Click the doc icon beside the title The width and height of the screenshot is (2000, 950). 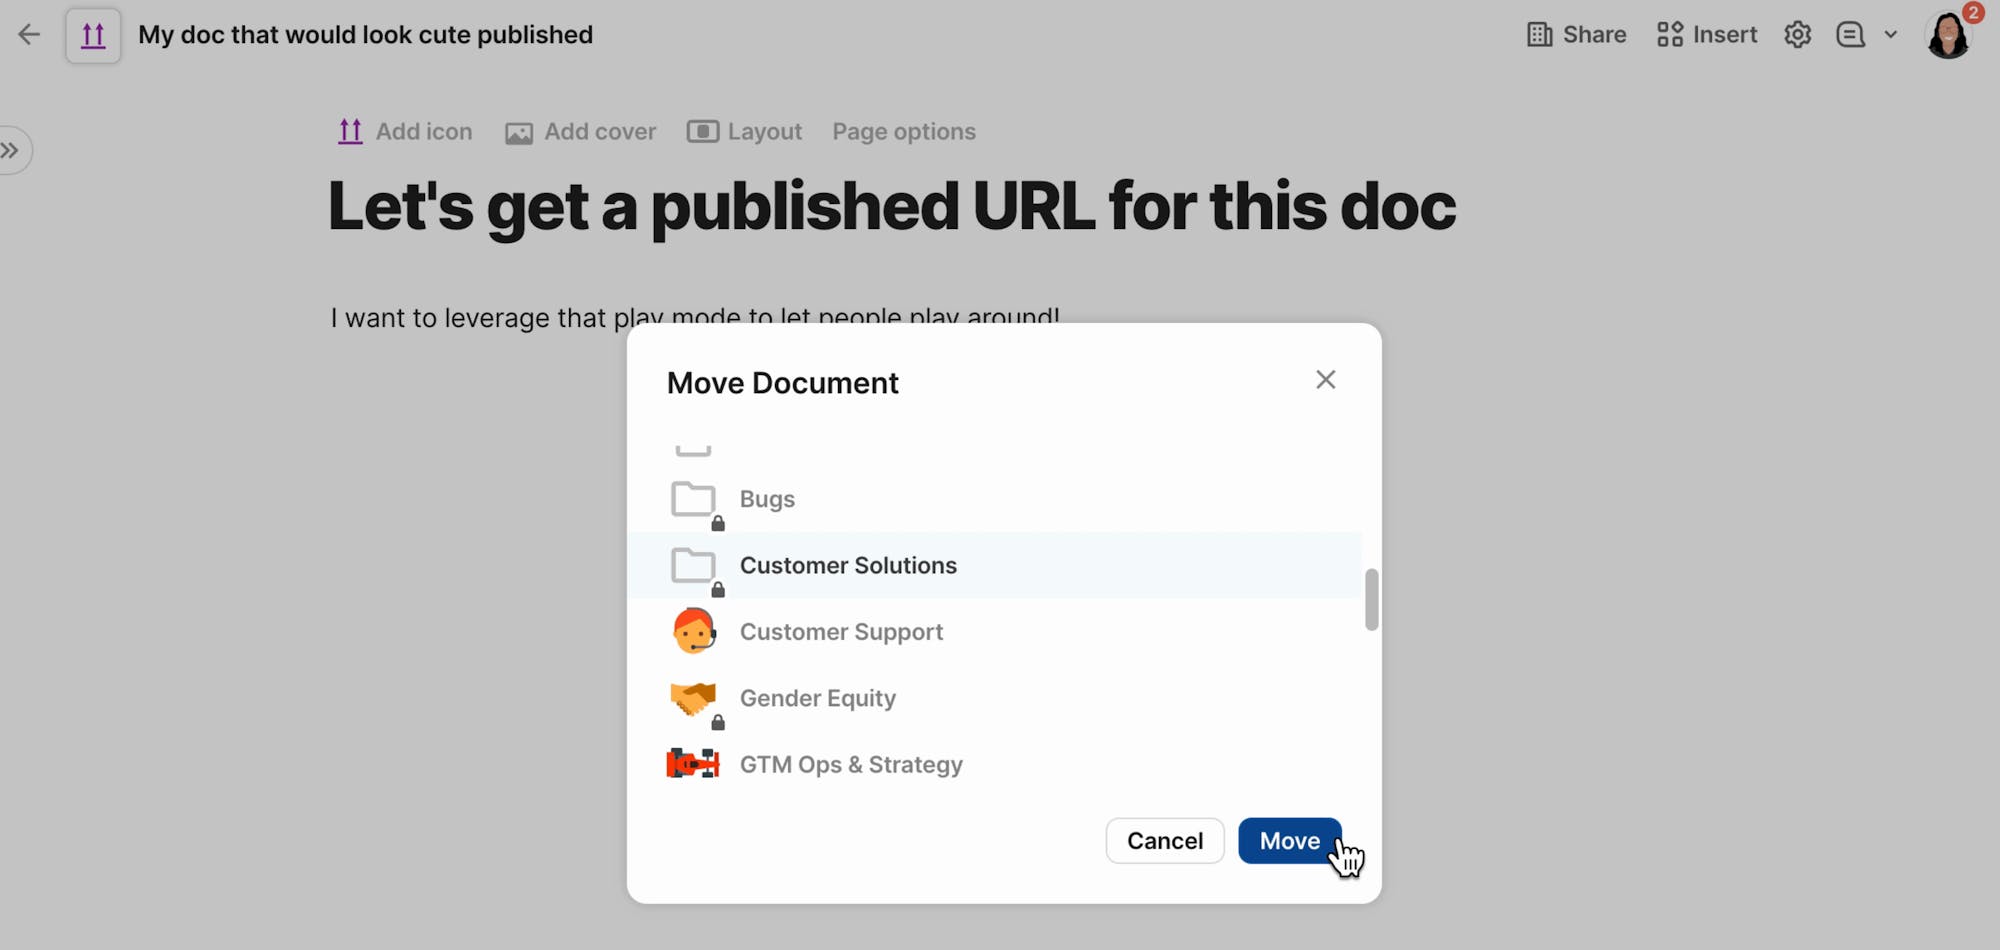93,36
